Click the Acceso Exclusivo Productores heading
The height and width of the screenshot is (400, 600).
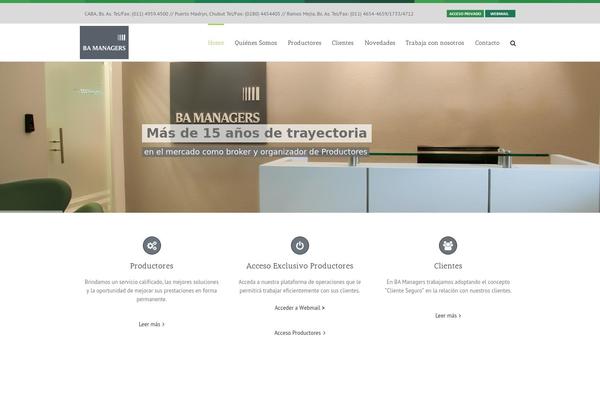click(x=300, y=266)
